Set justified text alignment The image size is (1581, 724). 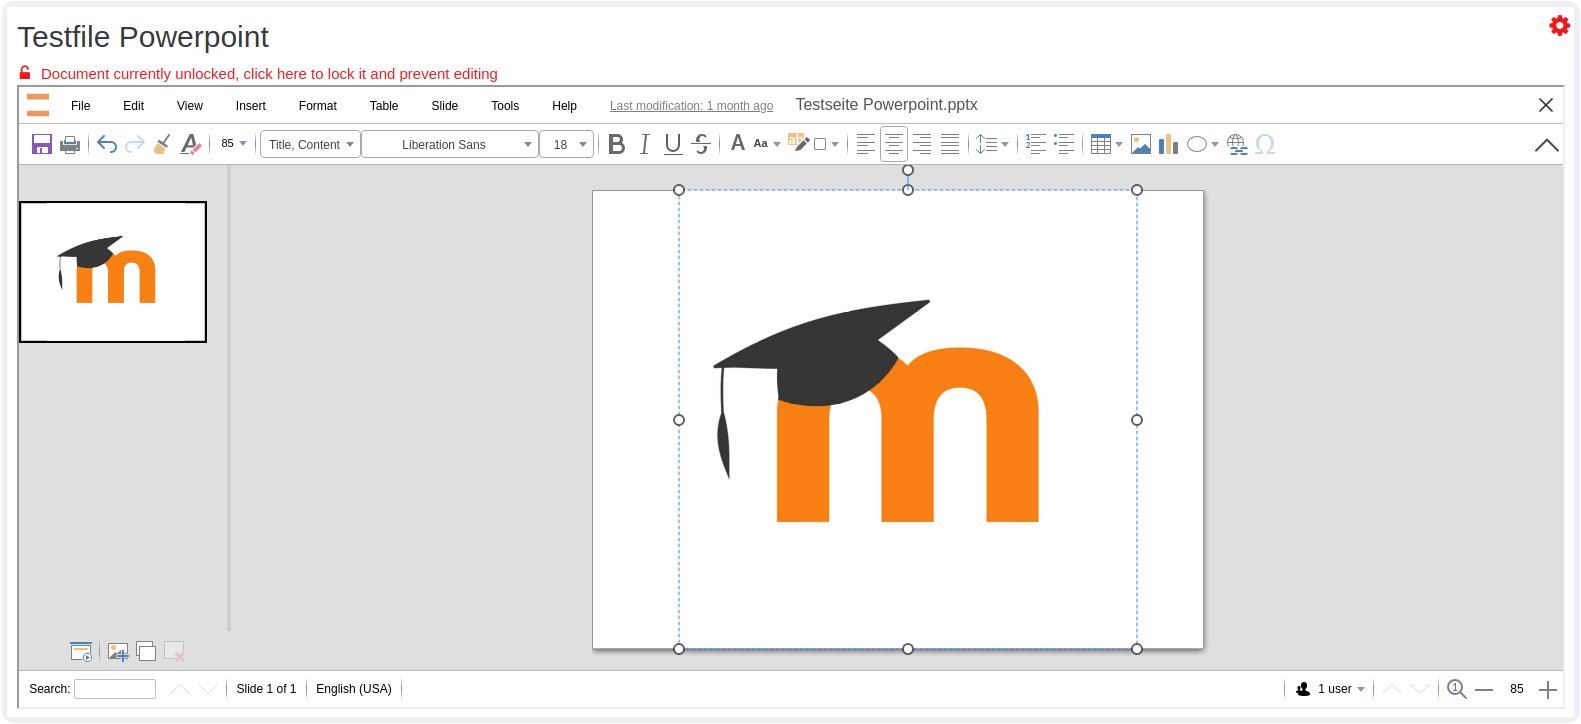[950, 144]
